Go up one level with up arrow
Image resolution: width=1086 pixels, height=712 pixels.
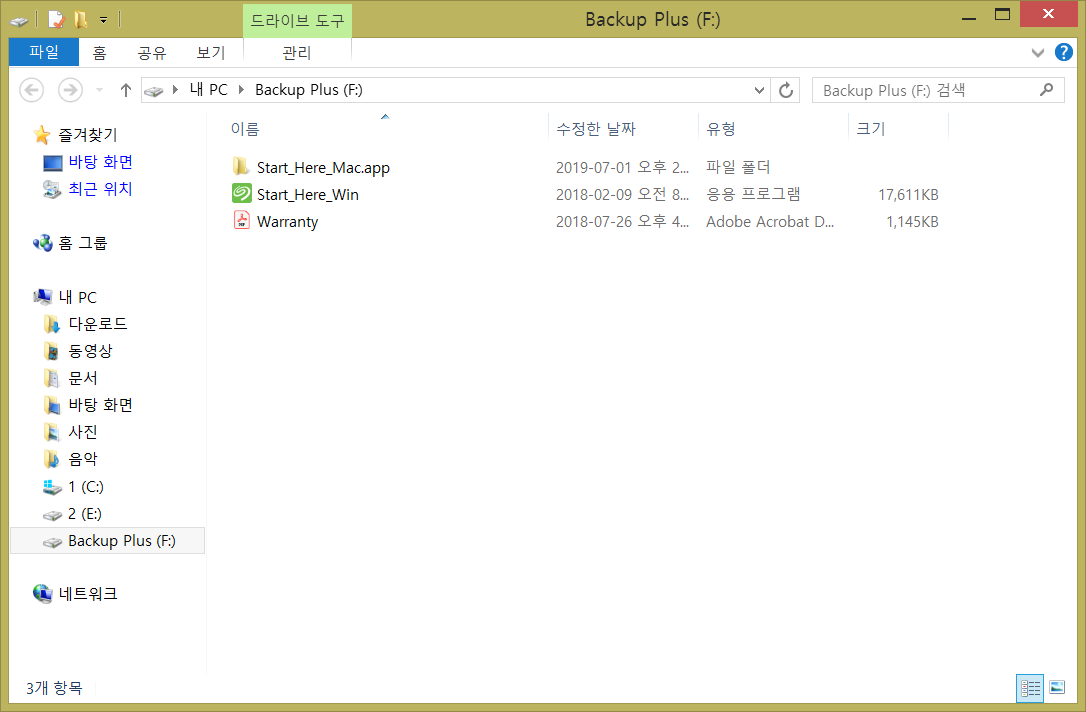coord(125,90)
